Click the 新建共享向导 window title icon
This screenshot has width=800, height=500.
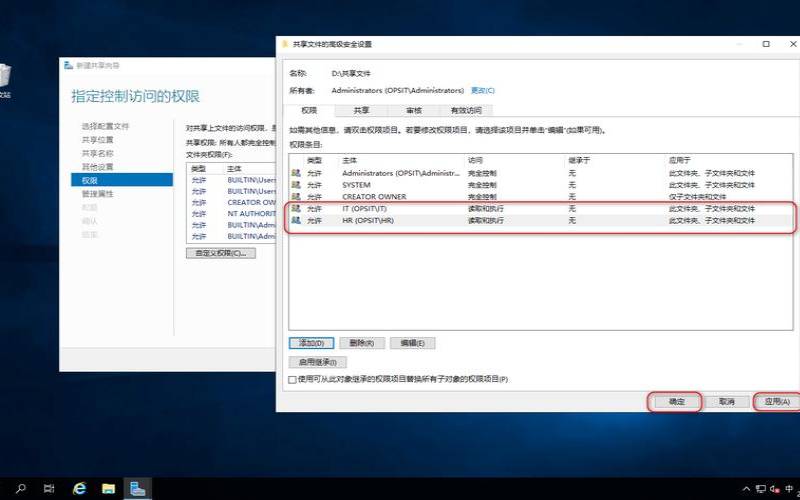[x=68, y=65]
